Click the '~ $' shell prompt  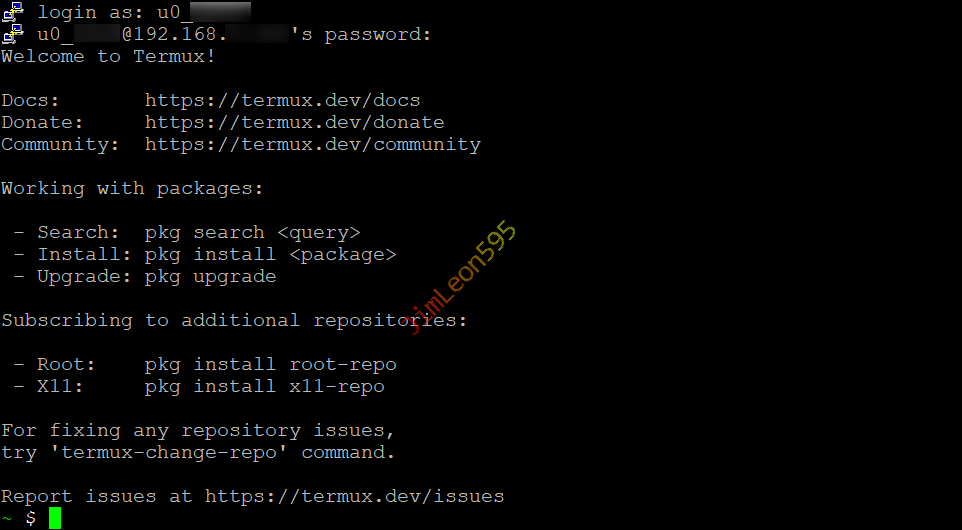(19, 518)
